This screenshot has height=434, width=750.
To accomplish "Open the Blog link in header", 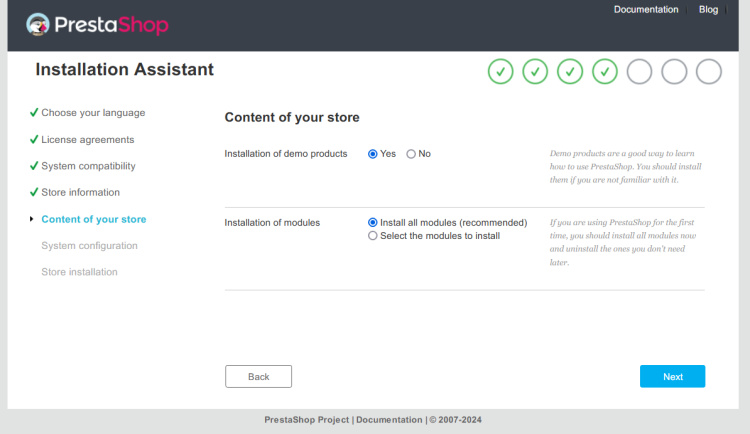I will [708, 9].
